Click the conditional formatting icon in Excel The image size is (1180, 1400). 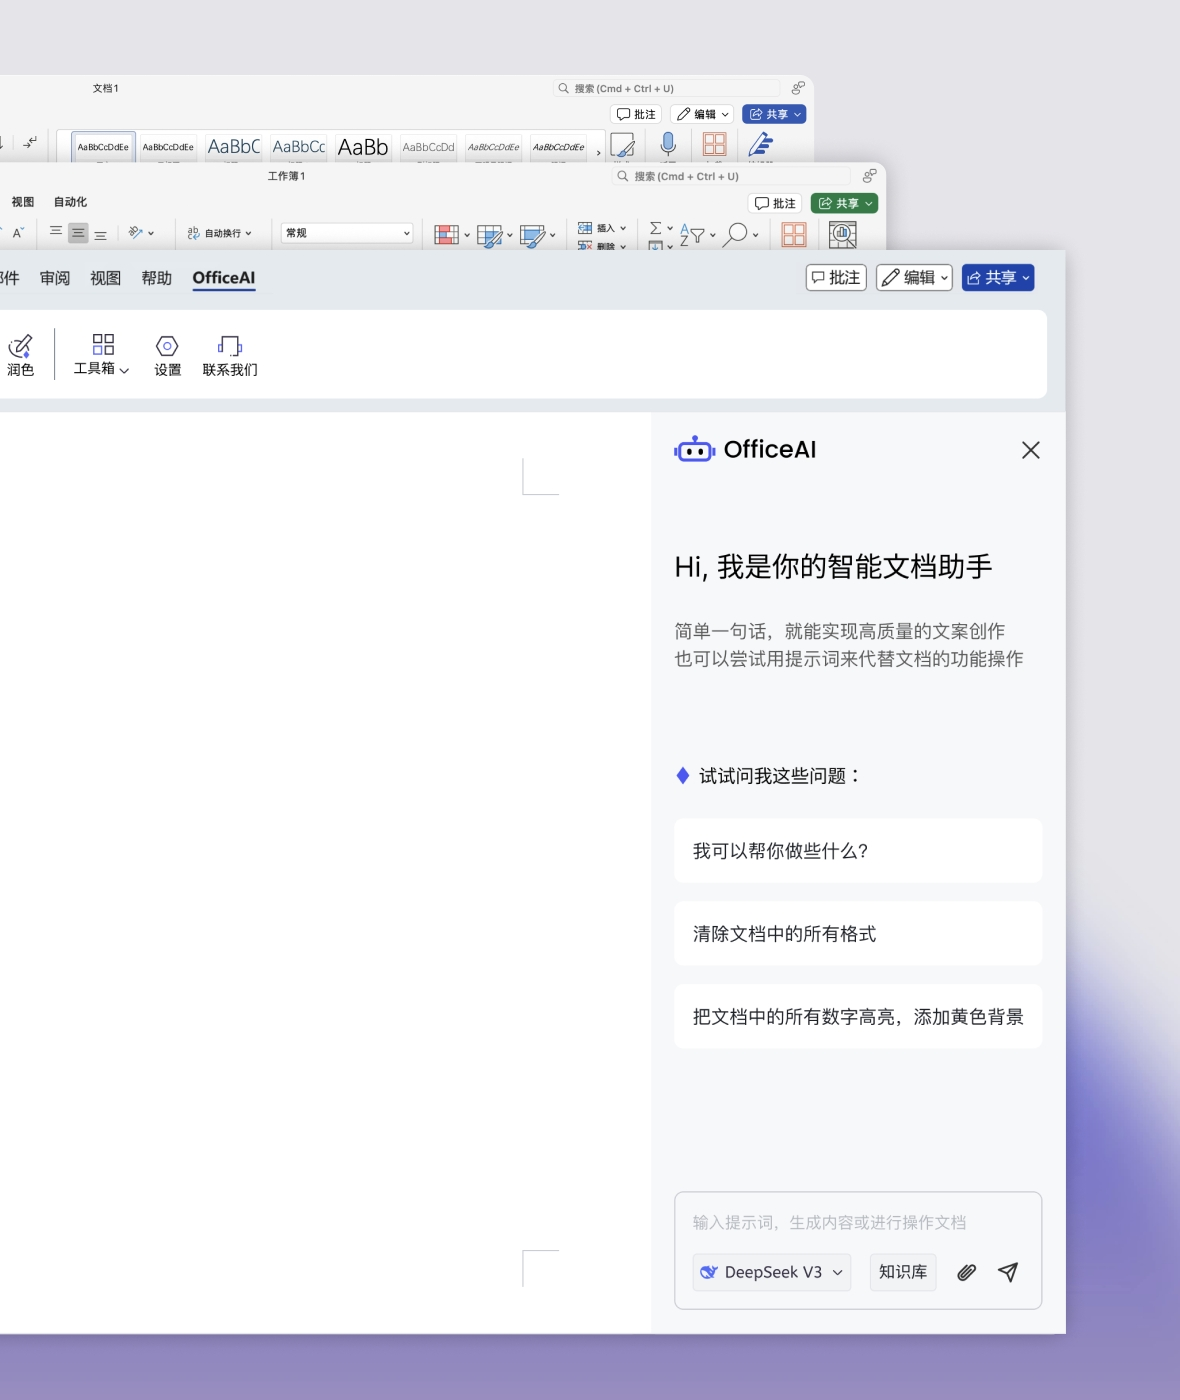point(446,235)
